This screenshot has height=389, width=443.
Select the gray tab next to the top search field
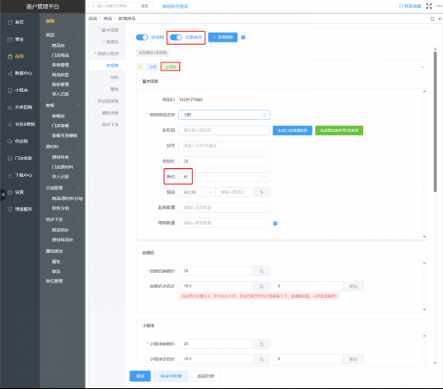point(144,6)
